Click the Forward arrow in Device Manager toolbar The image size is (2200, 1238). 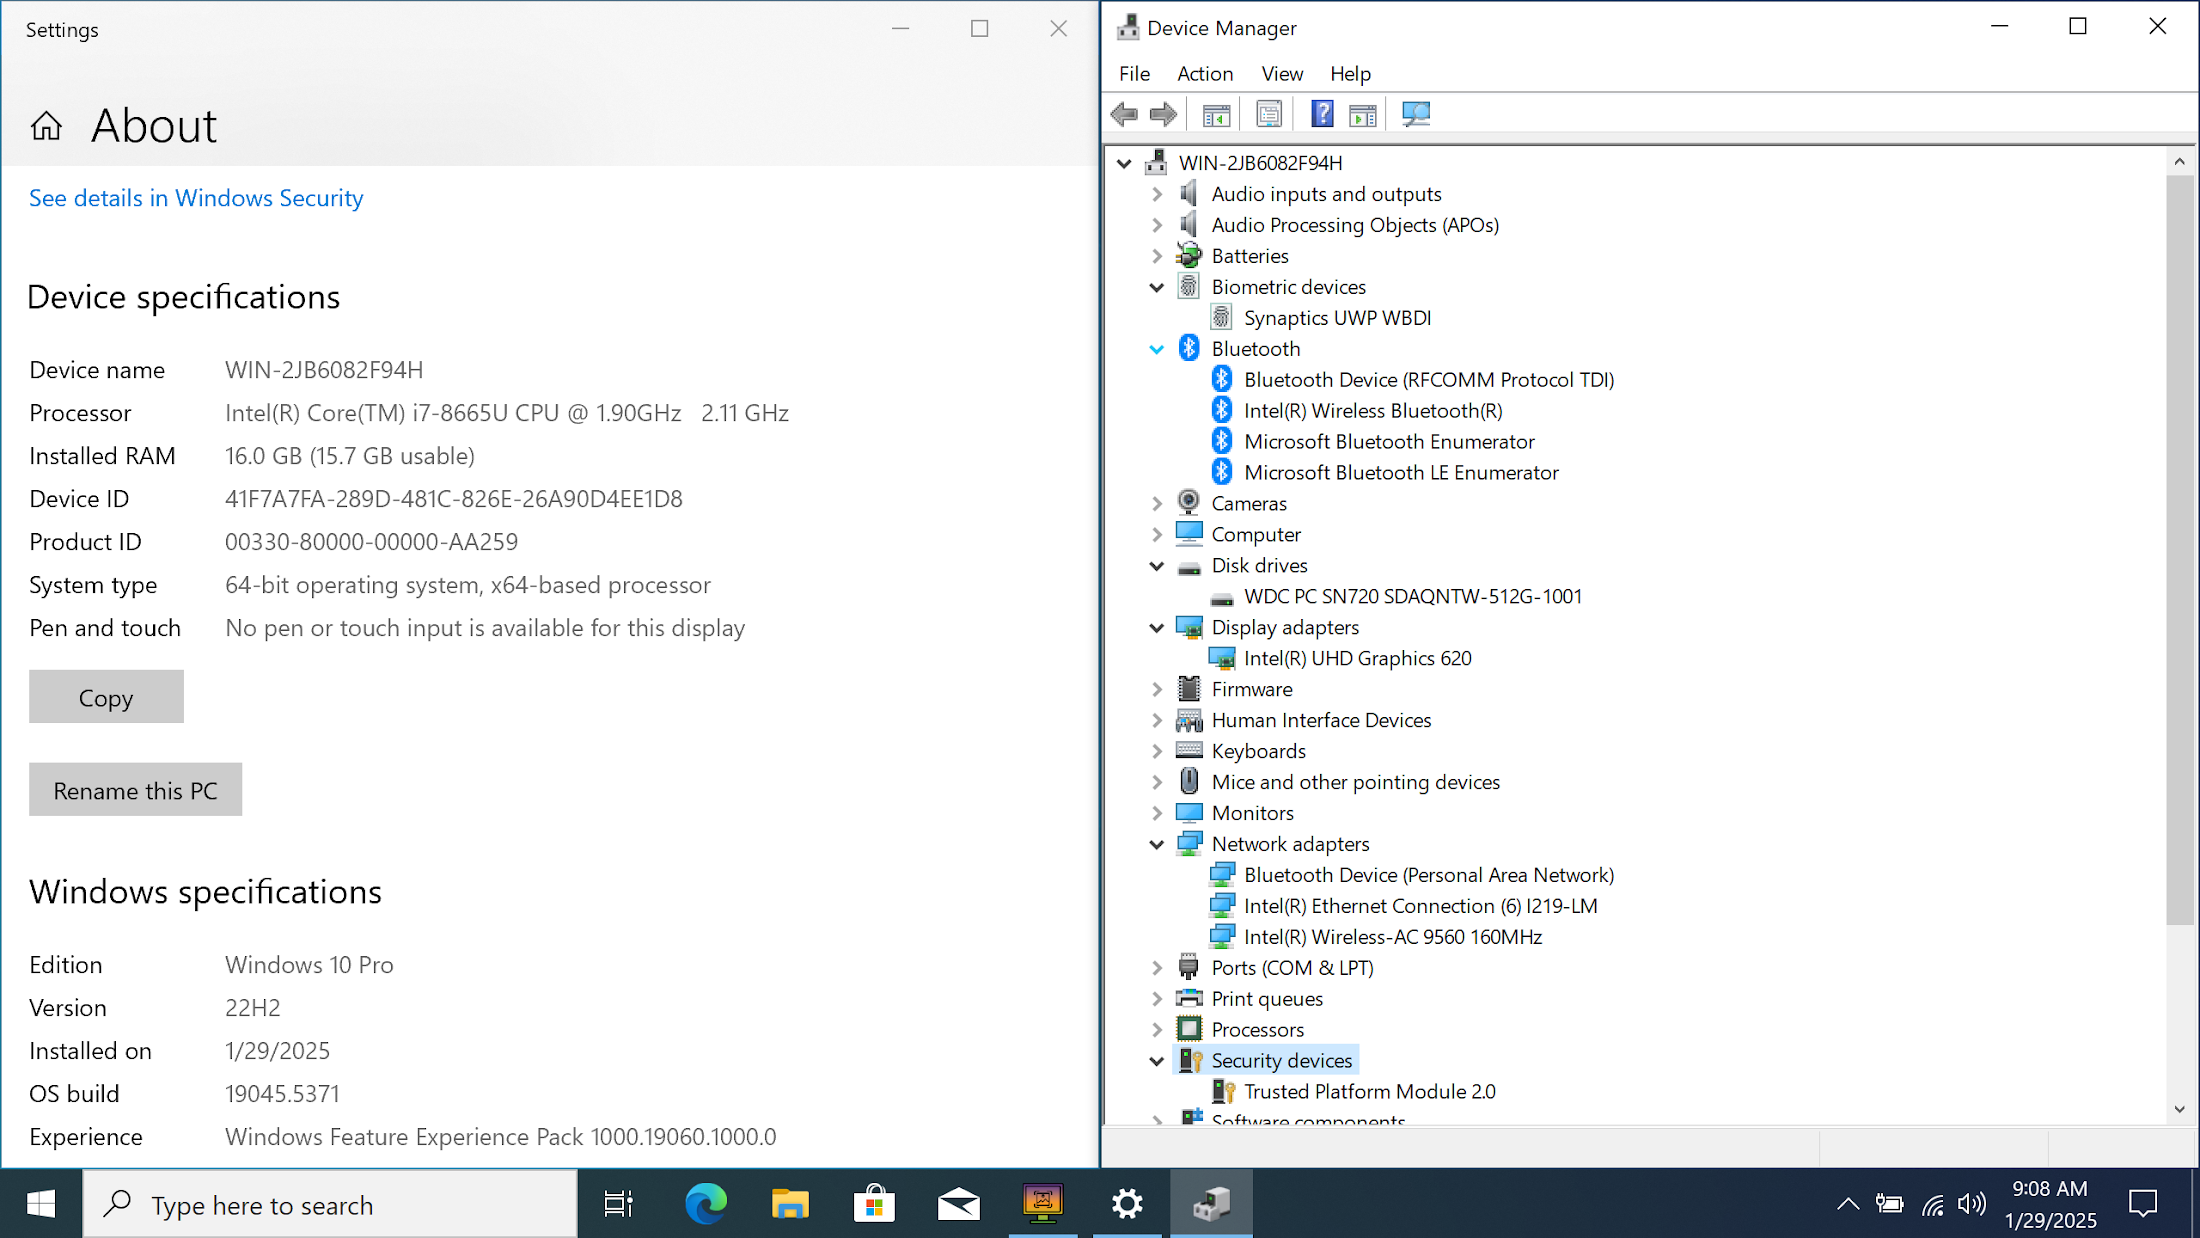(1163, 114)
